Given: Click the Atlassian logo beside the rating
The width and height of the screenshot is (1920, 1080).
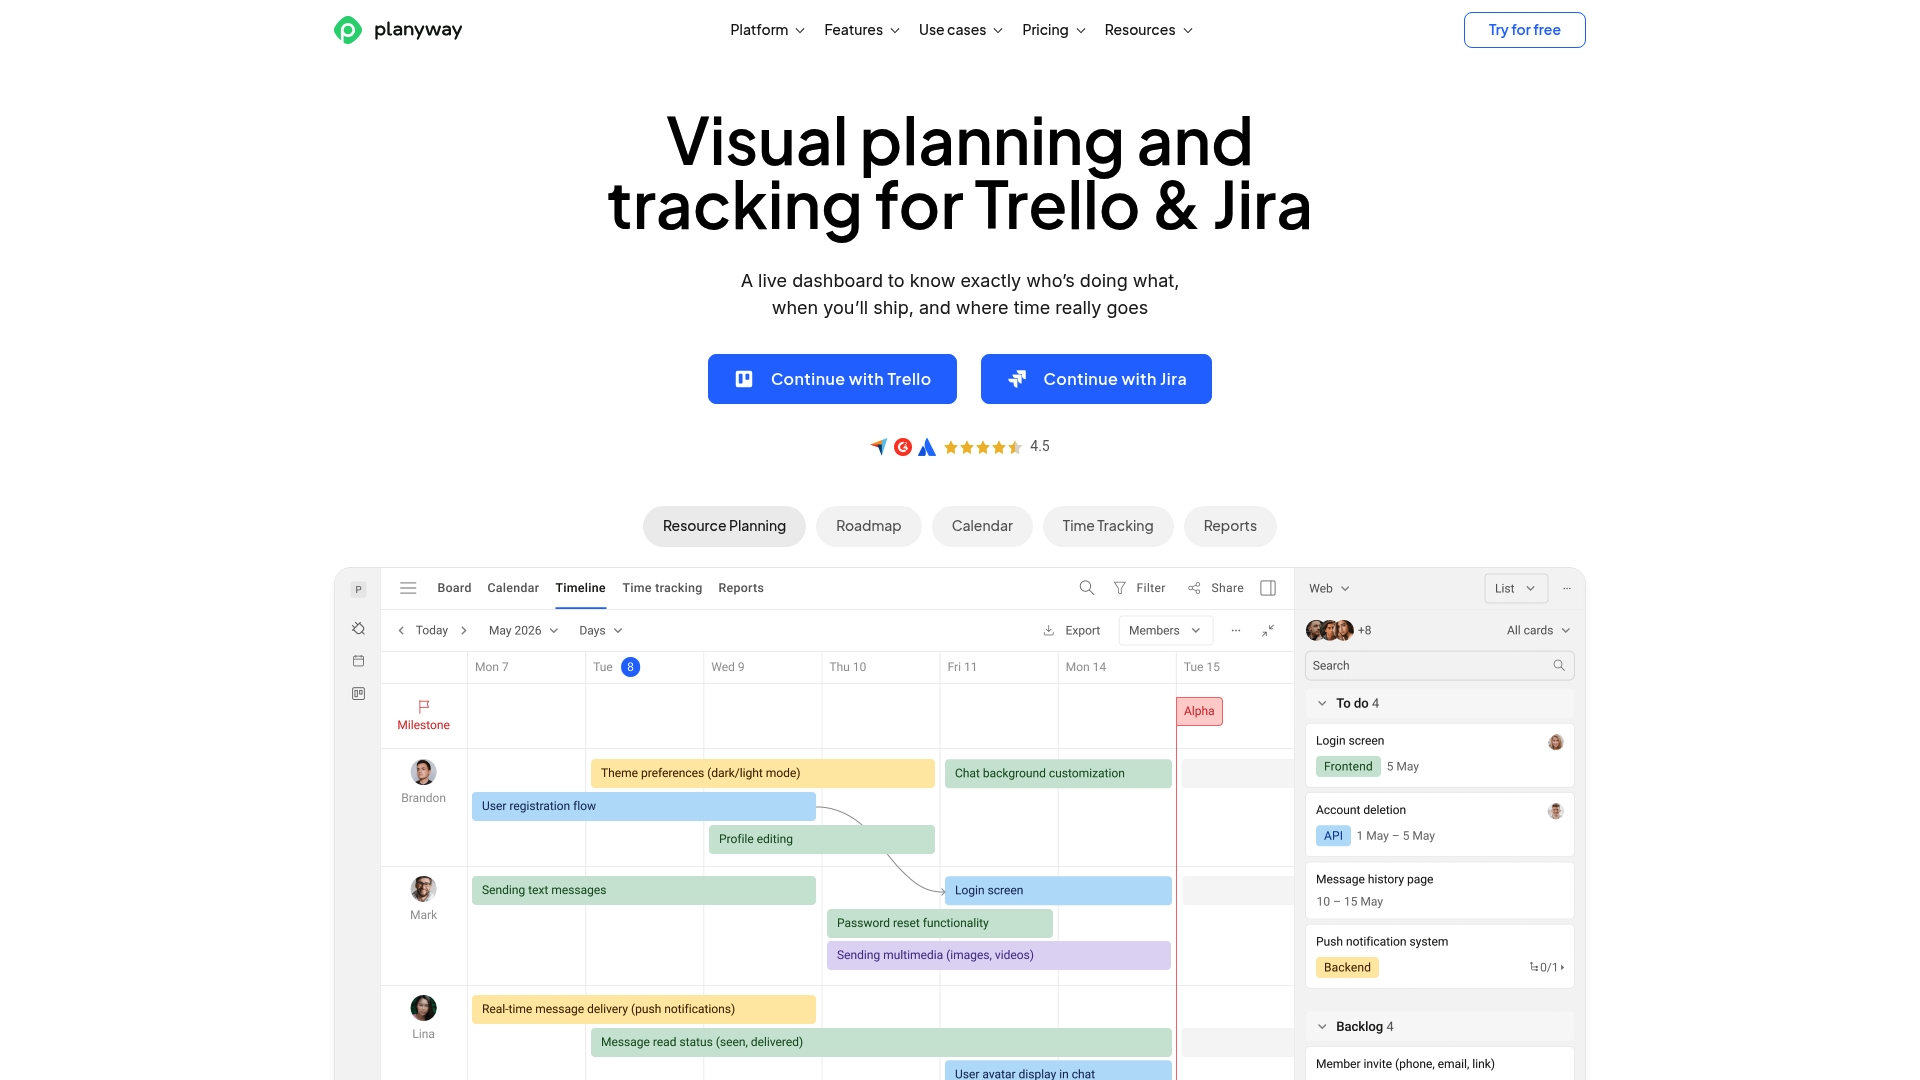Looking at the screenshot, I should point(927,447).
